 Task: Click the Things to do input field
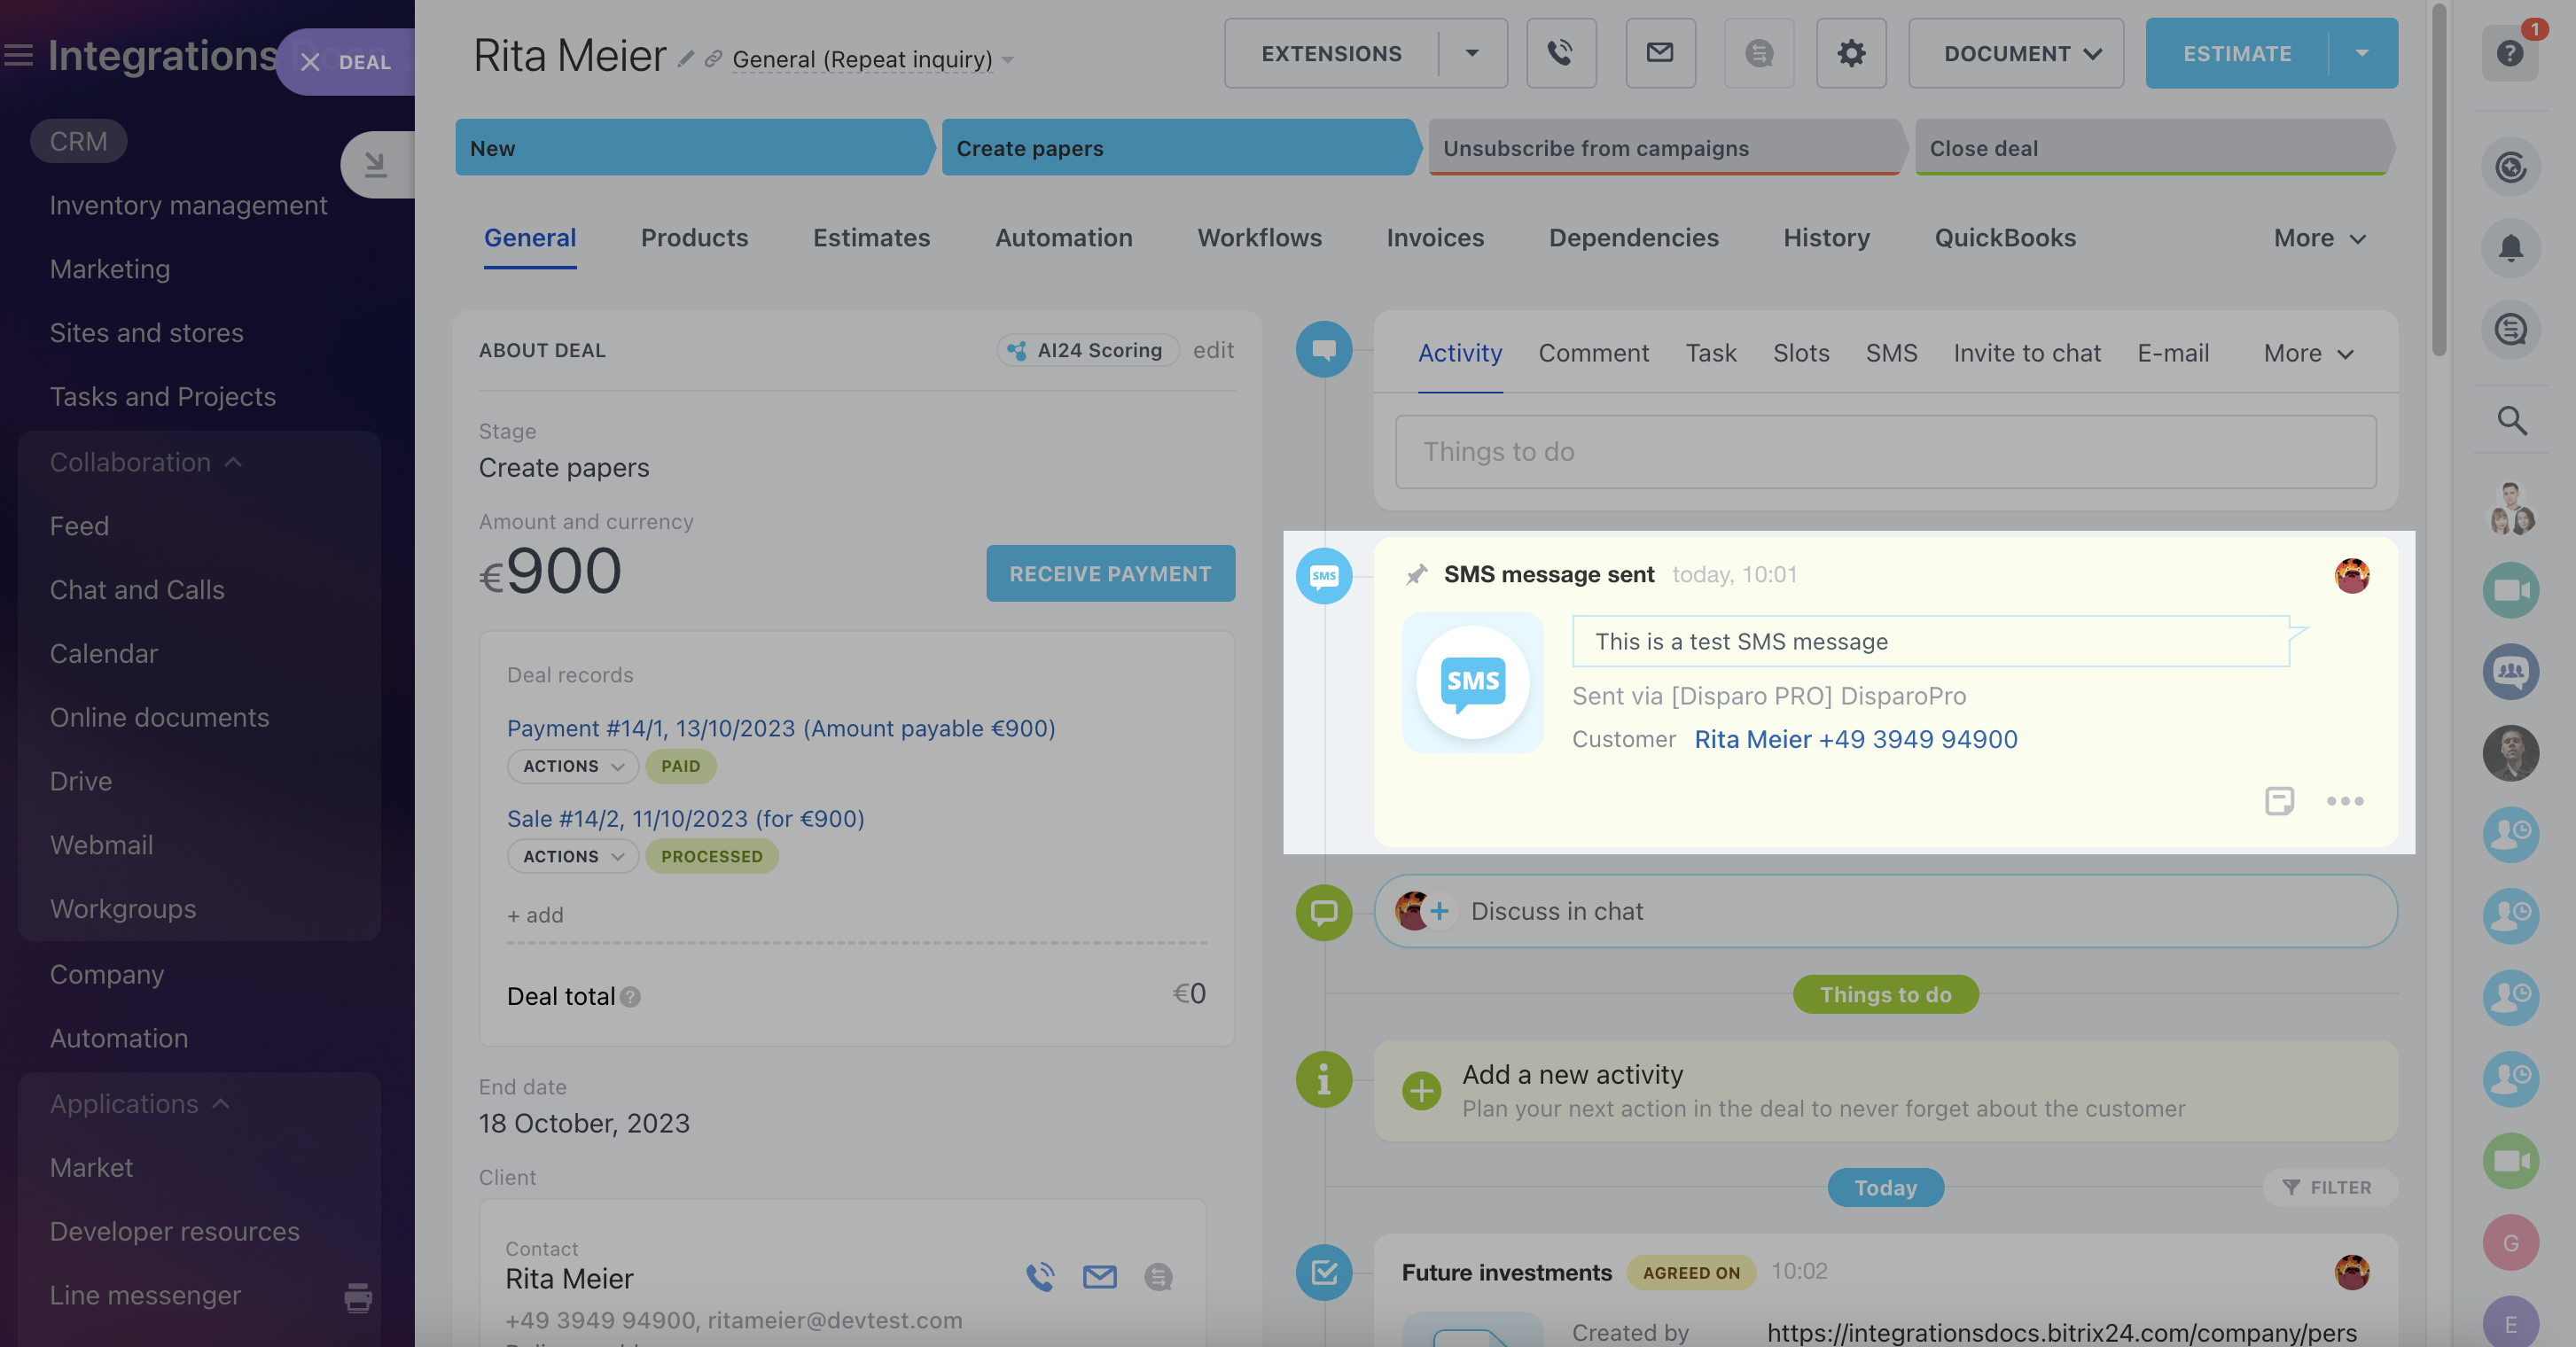pos(1885,452)
